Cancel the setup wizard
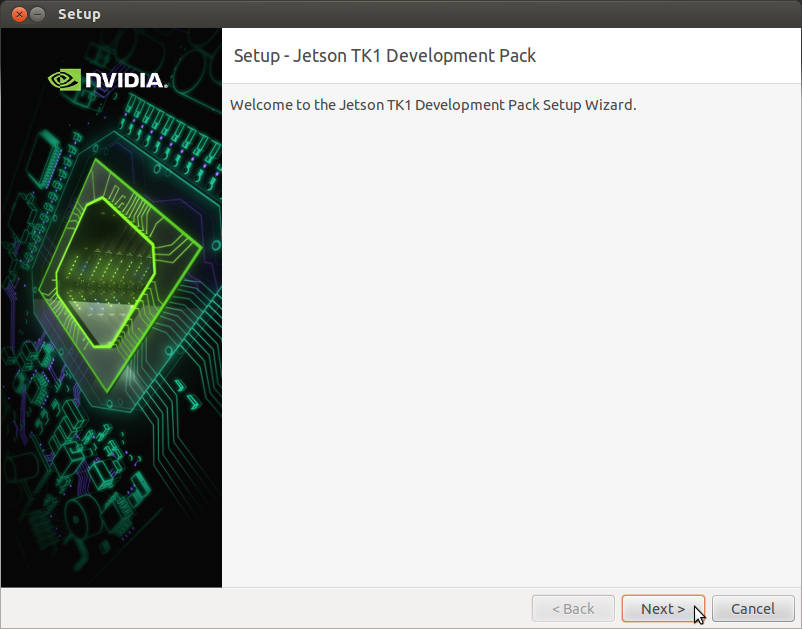This screenshot has height=629, width=802. tap(753, 609)
